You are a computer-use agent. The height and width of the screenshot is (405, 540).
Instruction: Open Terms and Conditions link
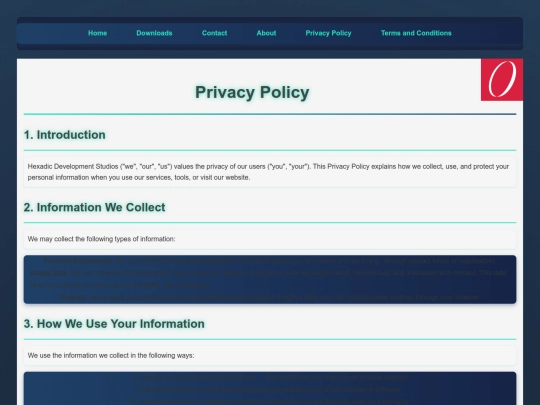pyautogui.click(x=416, y=33)
